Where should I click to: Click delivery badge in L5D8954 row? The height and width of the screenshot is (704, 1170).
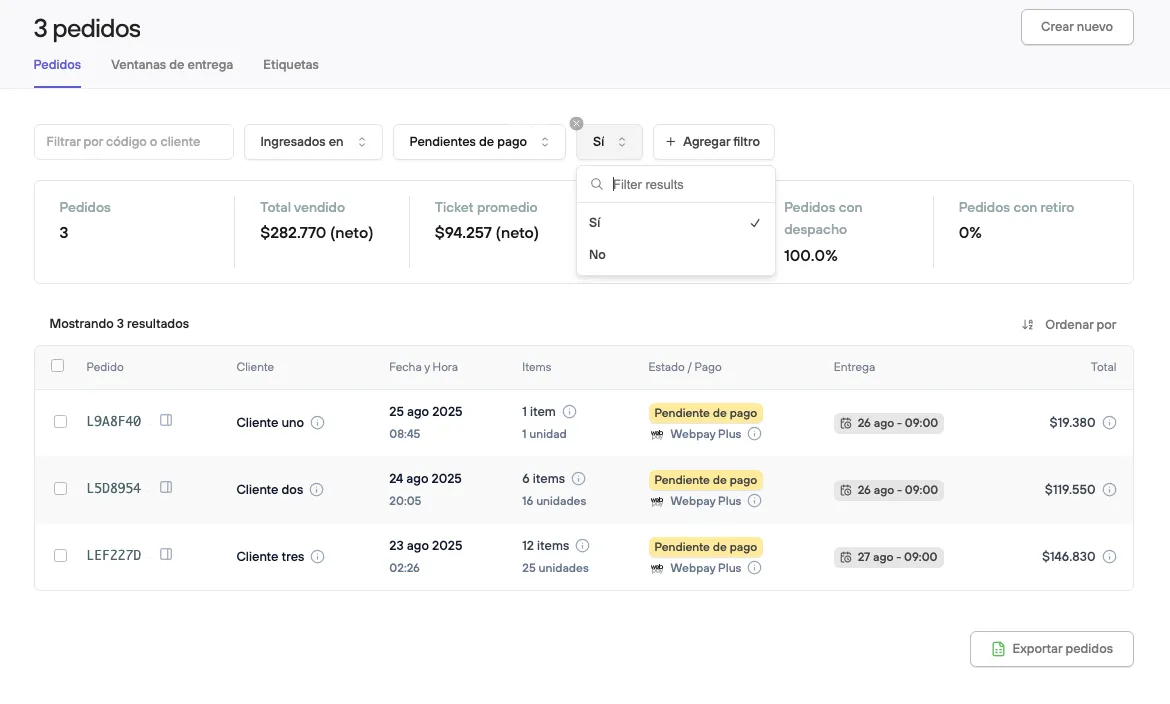coord(889,490)
